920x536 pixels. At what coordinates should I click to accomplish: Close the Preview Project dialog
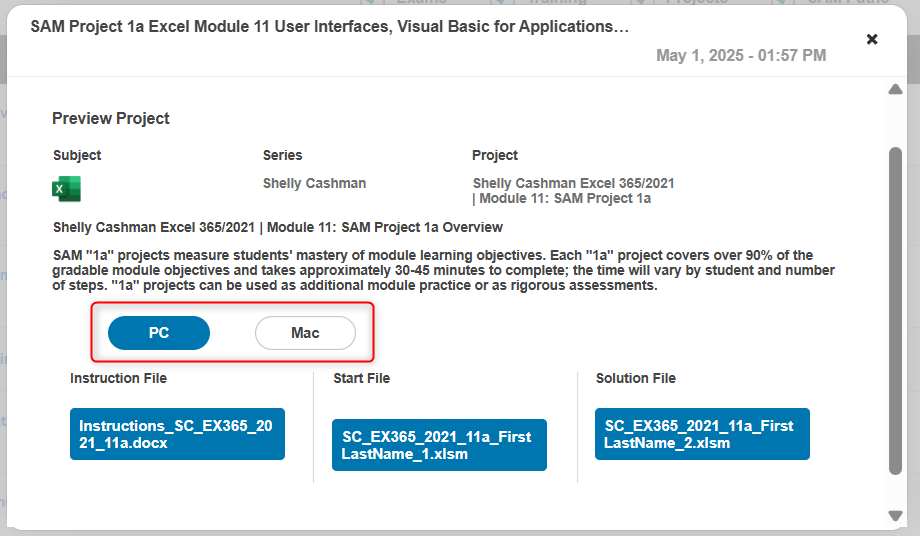pyautogui.click(x=872, y=39)
